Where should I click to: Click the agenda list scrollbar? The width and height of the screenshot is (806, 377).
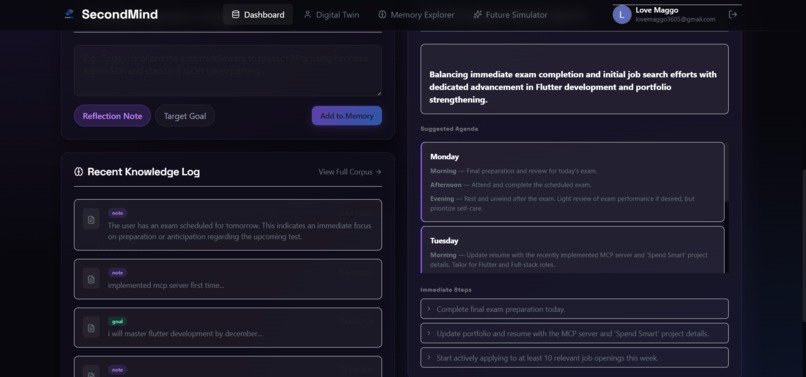point(727,172)
